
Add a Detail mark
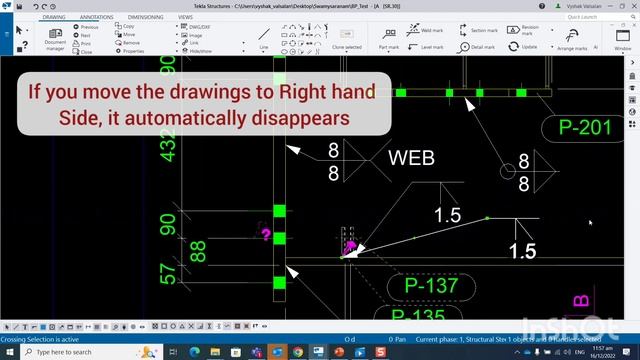point(476,47)
